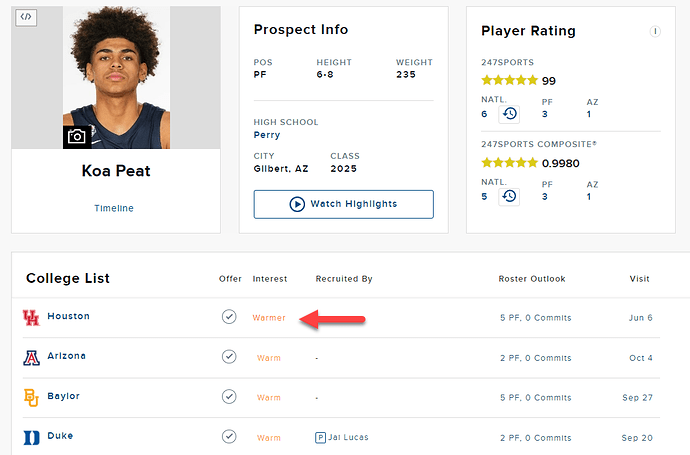The image size is (690, 455).
Task: Click the Arizona offer checkmark
Action: 229,356
